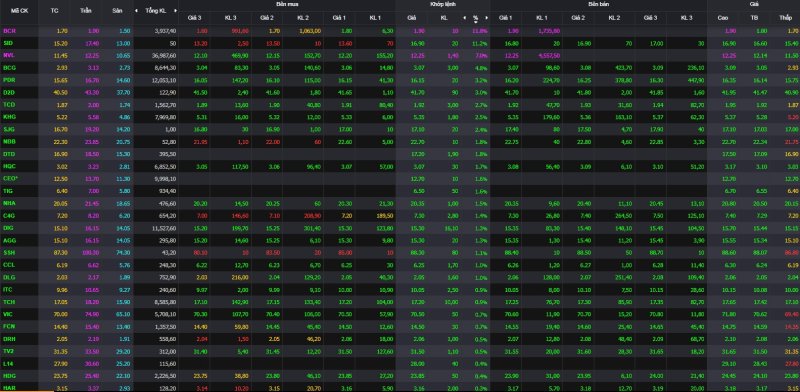Screen dimensions: 800x392
Task: Open stock symbol C4G
Action: [9, 216]
